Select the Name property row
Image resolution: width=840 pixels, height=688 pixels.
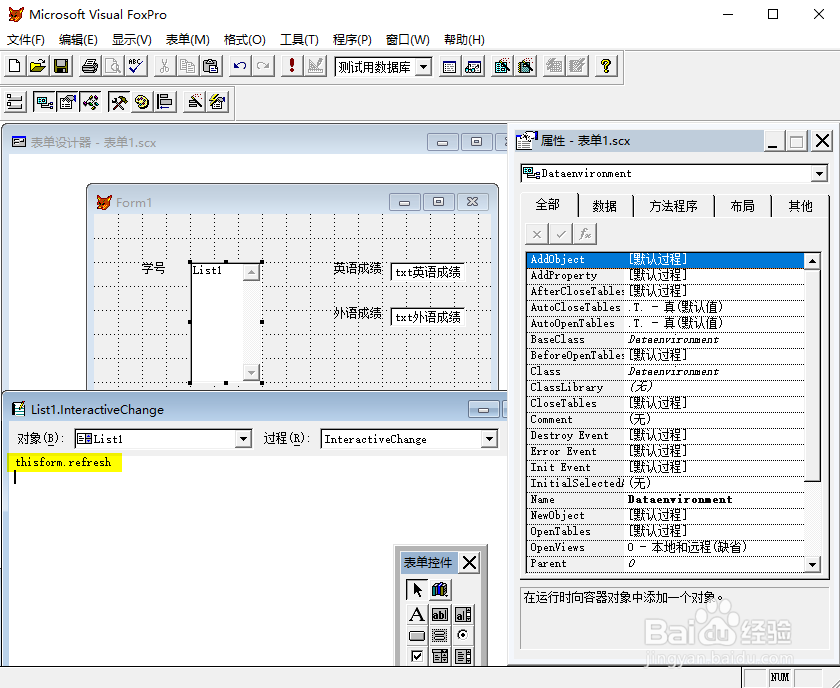[665, 499]
